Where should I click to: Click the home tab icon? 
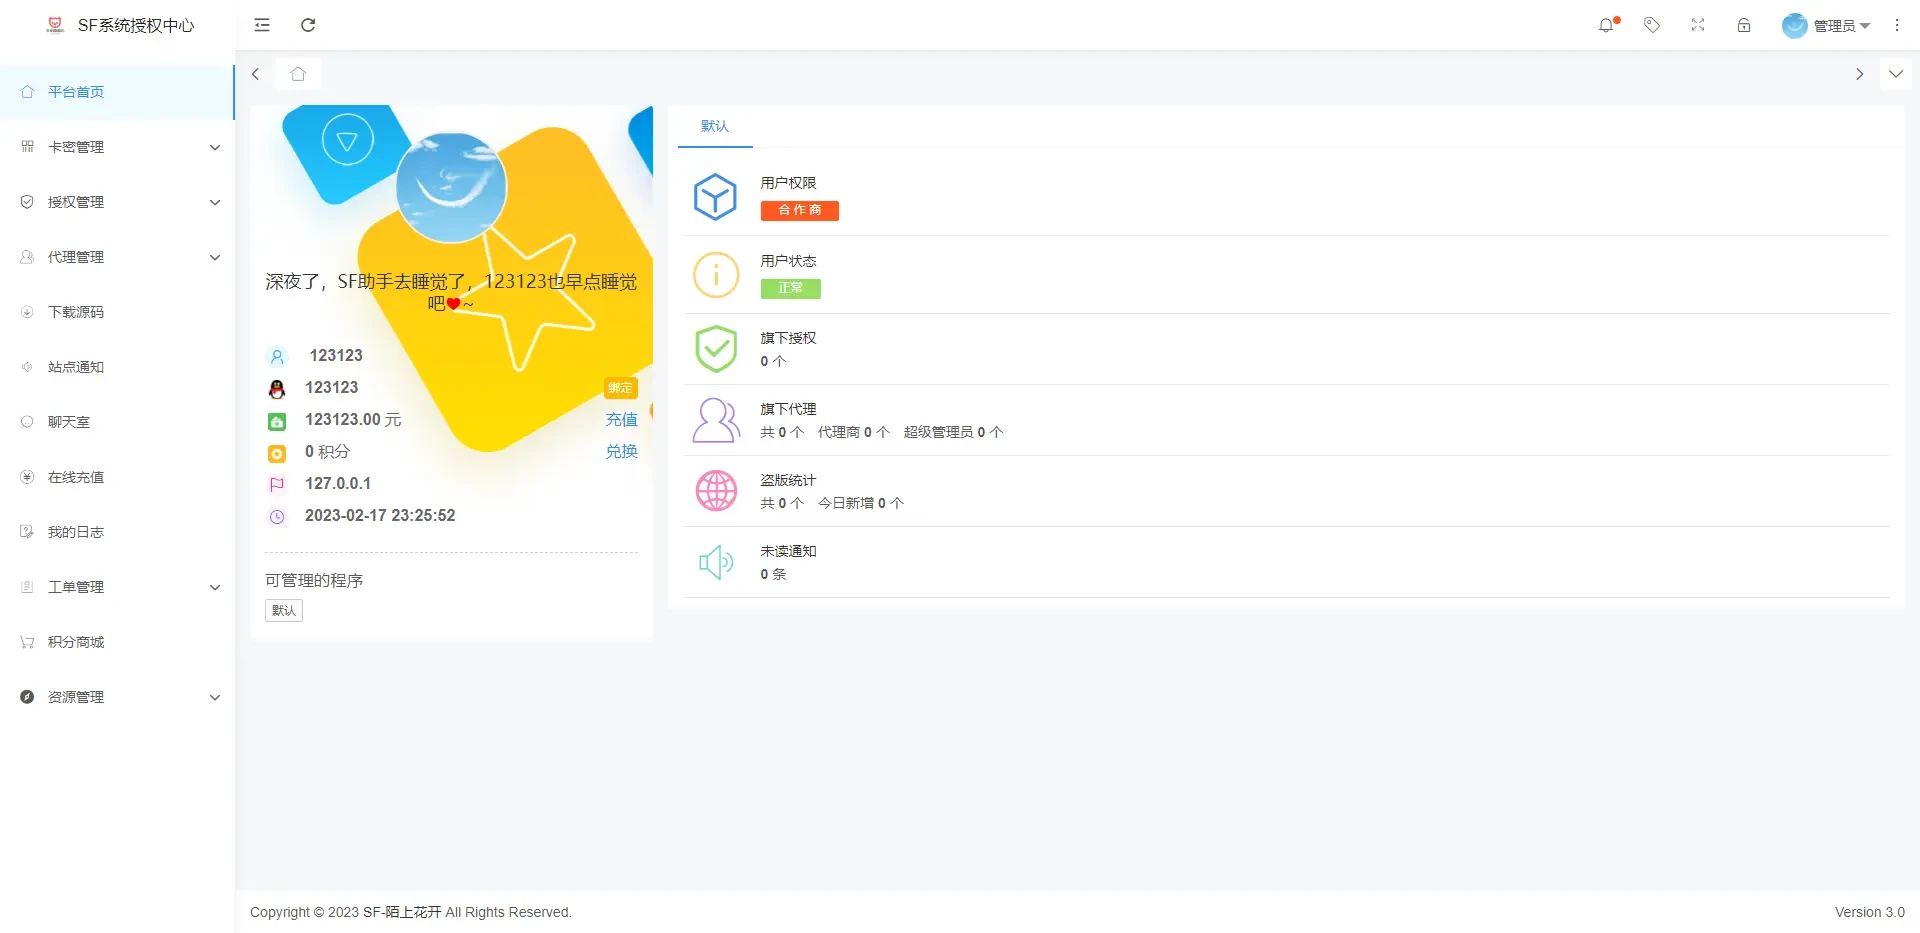298,74
